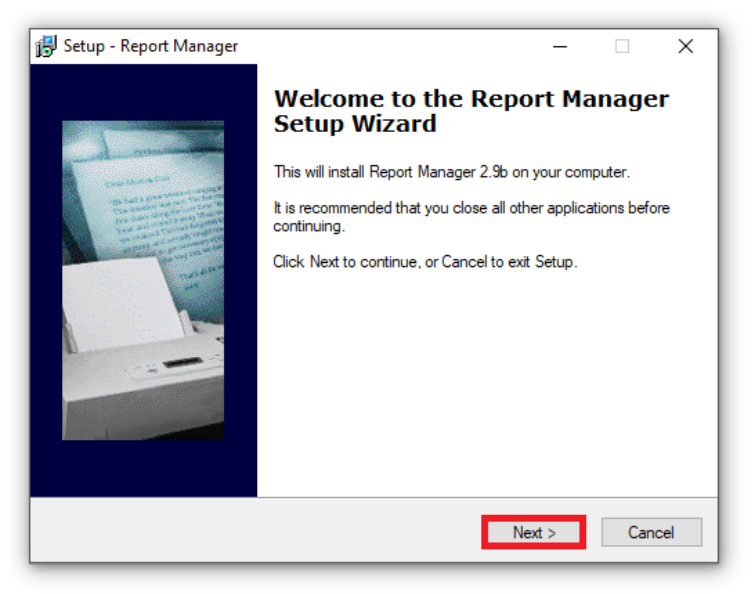Click the "Setup - Report Manager" title text
756x594 pixels.
click(x=151, y=46)
